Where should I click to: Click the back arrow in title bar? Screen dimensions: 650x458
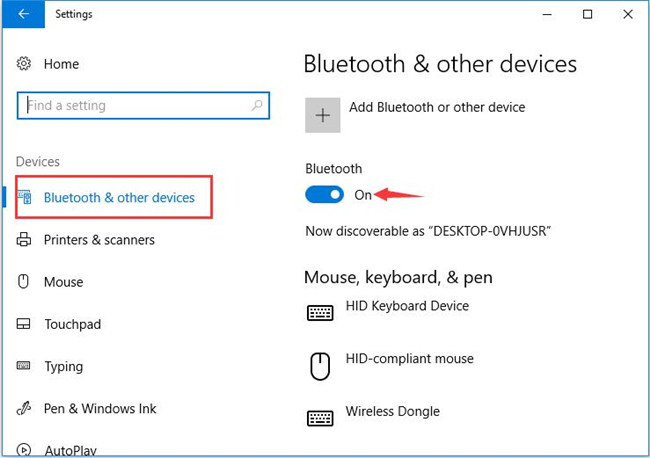[24, 14]
